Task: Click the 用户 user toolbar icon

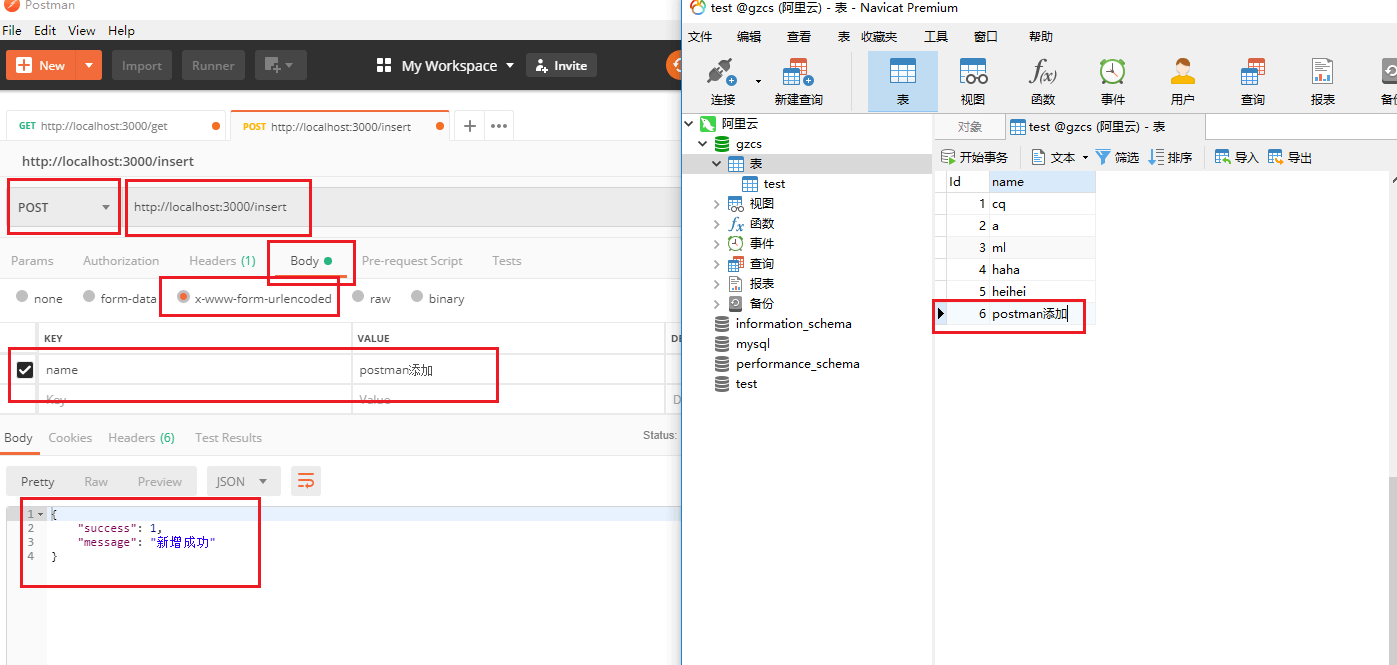Action: [1183, 82]
